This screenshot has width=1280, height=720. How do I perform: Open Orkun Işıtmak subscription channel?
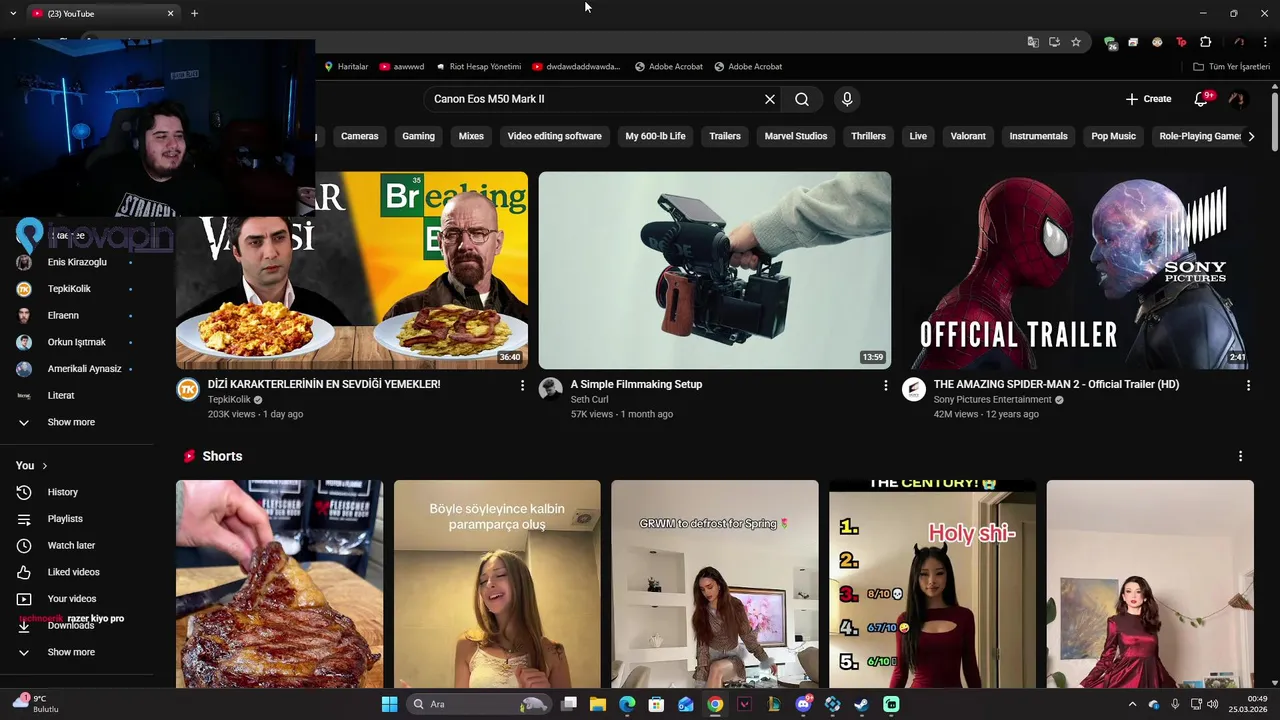[x=76, y=342]
